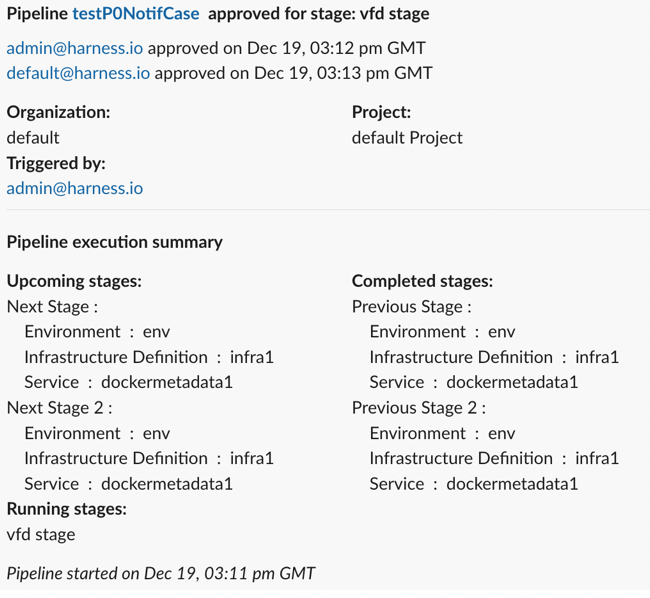Screen dimensions: 650x598
Task: Click the 'default Project' value
Action: 407,137
